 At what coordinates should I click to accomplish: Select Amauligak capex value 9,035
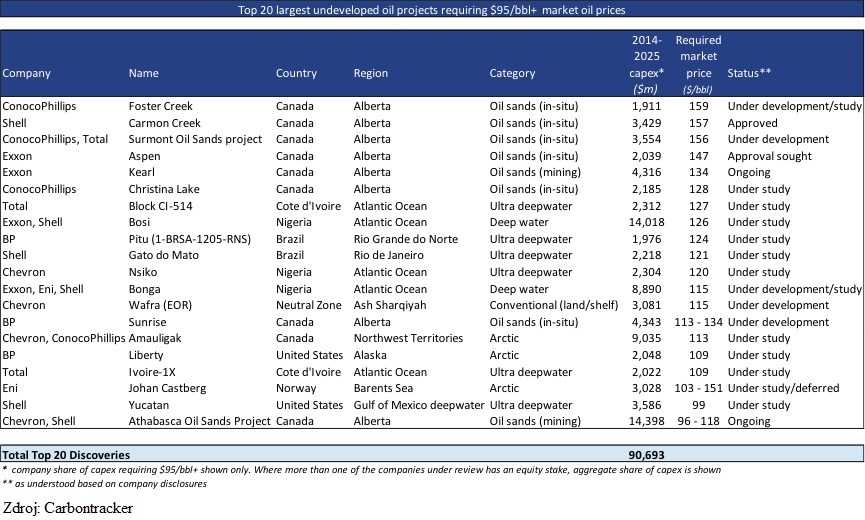(x=647, y=338)
